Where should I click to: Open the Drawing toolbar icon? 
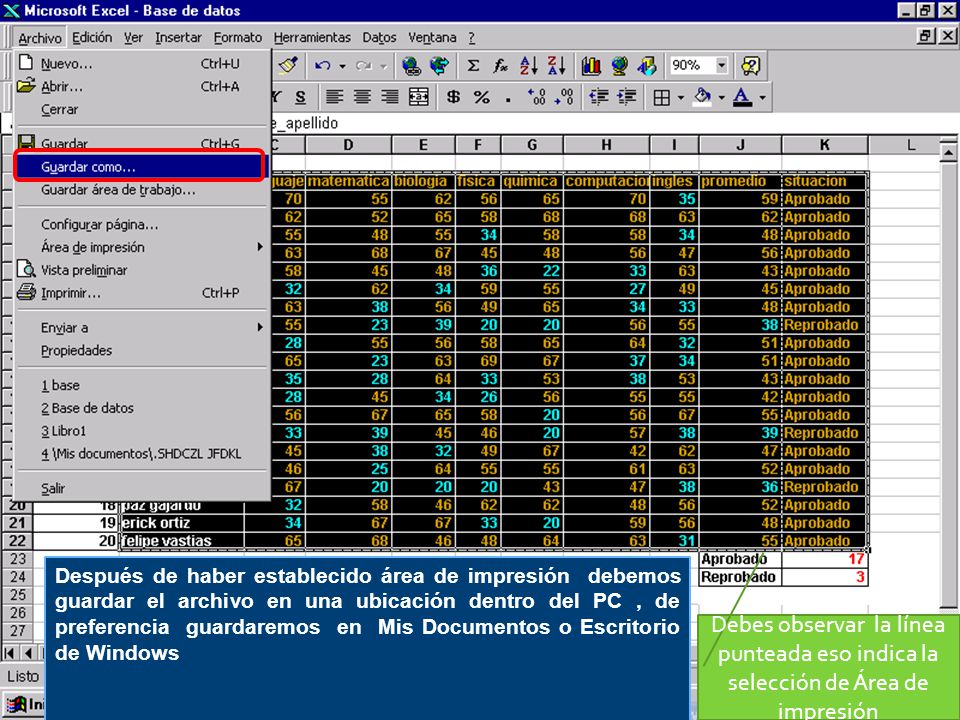pyautogui.click(x=647, y=66)
